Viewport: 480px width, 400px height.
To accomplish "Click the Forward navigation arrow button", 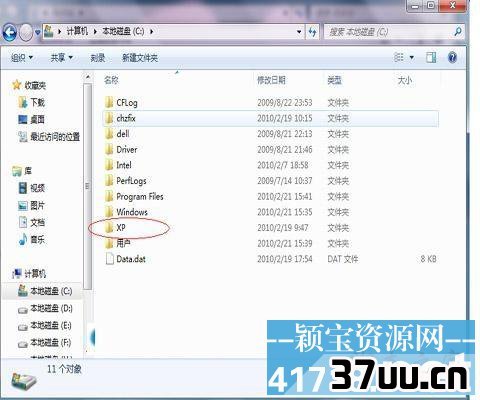I will 26,32.
